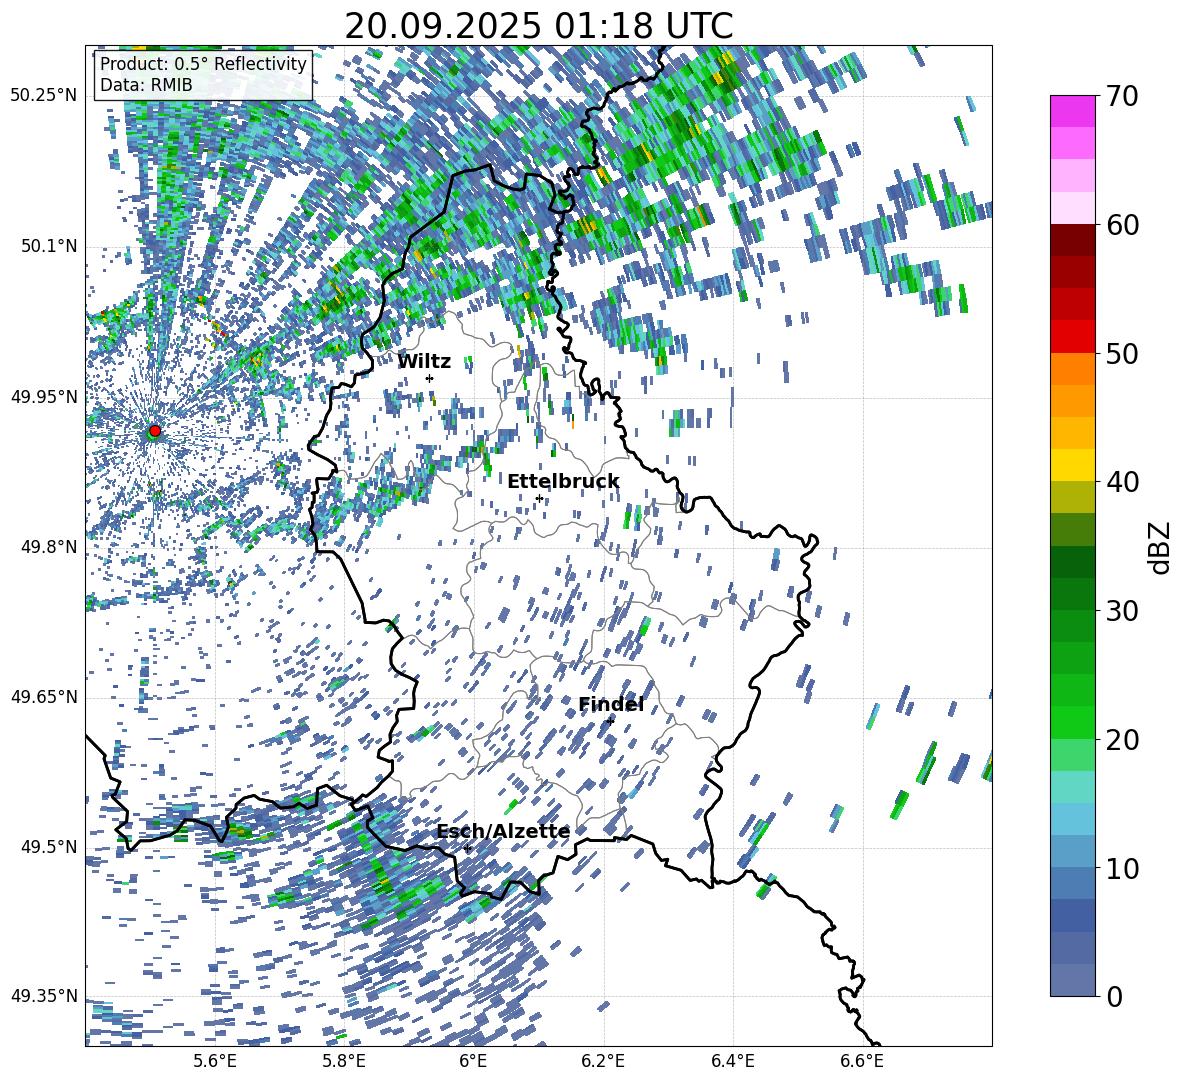Pick the bright green swatch just above 20 dBZ
The width and height of the screenshot is (1184, 1081).
tap(1073, 722)
